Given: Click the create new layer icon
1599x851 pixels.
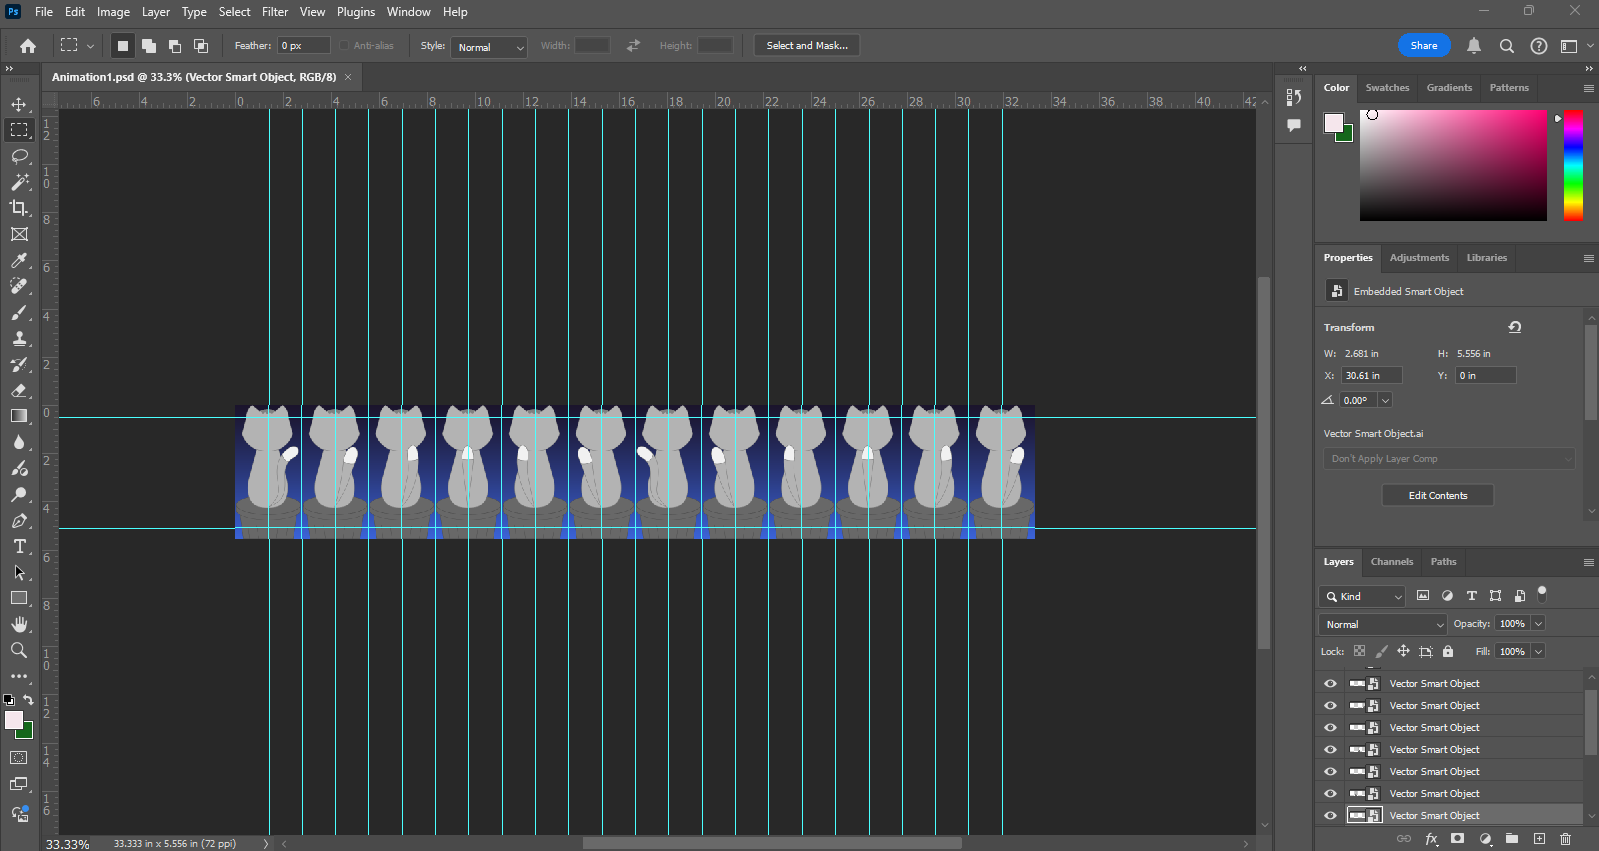Looking at the screenshot, I should 1539,838.
